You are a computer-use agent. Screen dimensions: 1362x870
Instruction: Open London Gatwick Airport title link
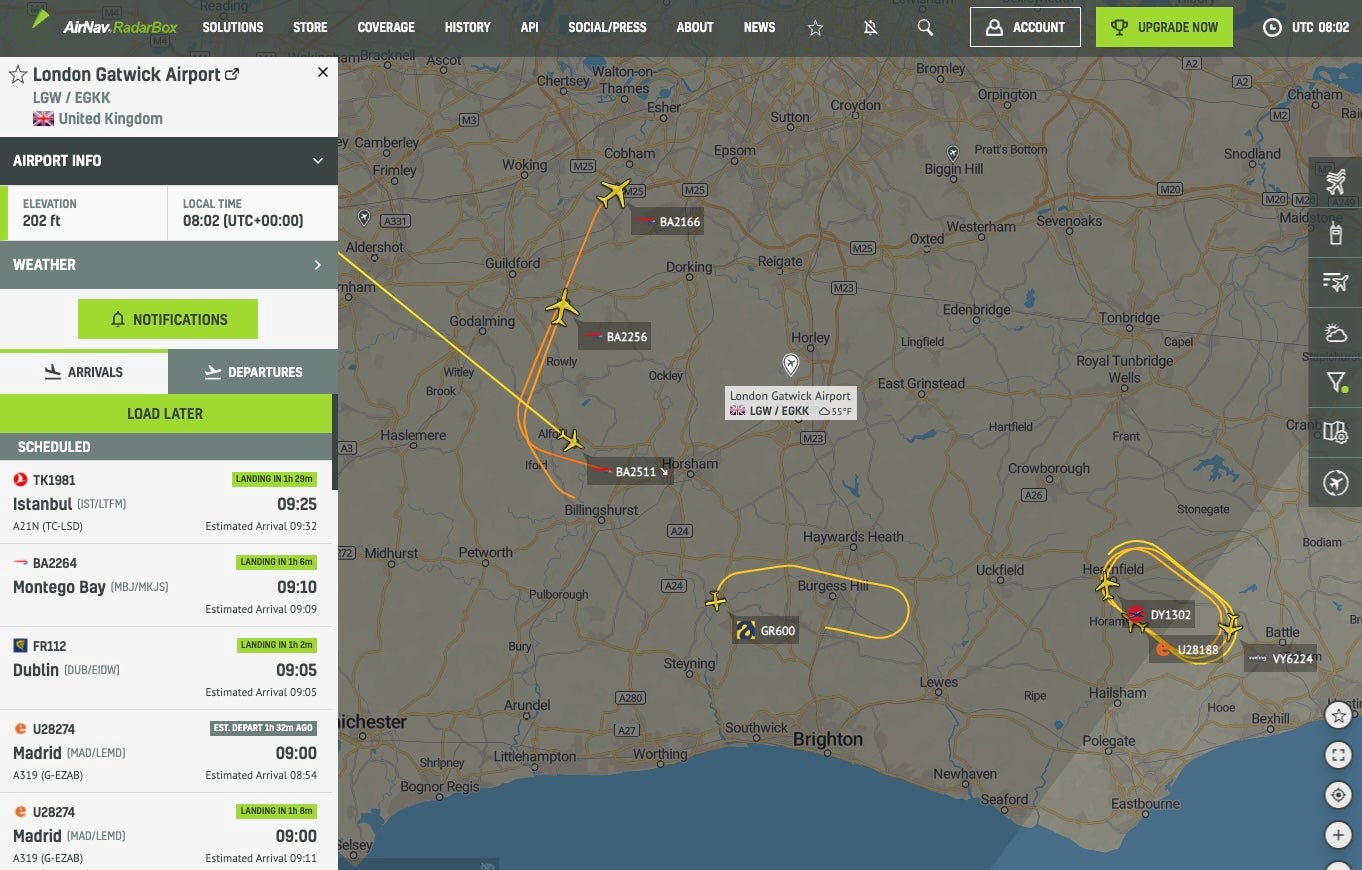[126, 74]
